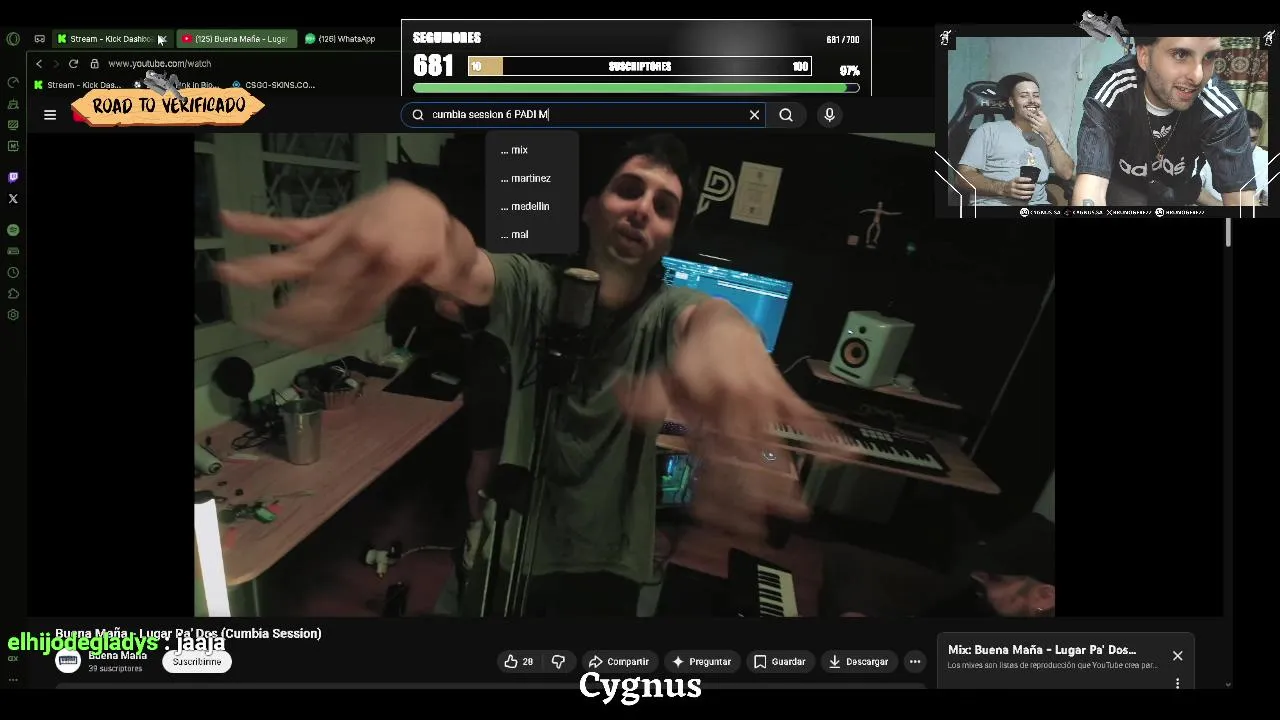Click the Mix: Buena Maña playlist title
Viewport: 1280px width, 720px height.
click(x=1042, y=650)
